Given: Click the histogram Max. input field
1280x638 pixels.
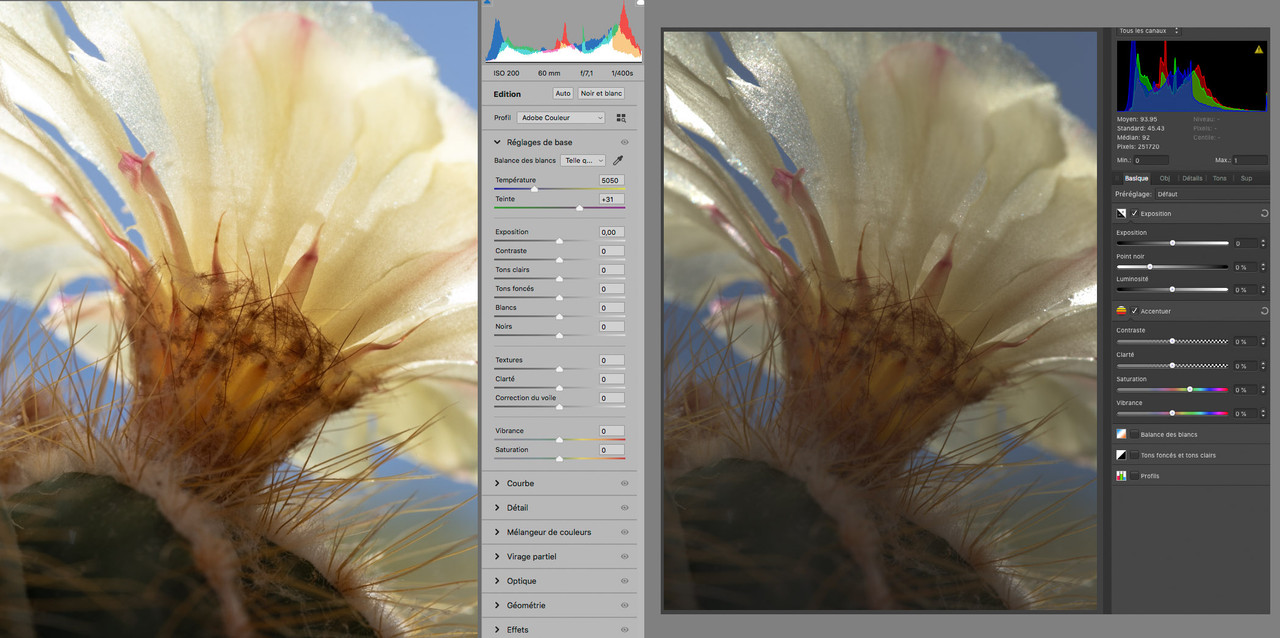Looking at the screenshot, I should coord(1250,160).
